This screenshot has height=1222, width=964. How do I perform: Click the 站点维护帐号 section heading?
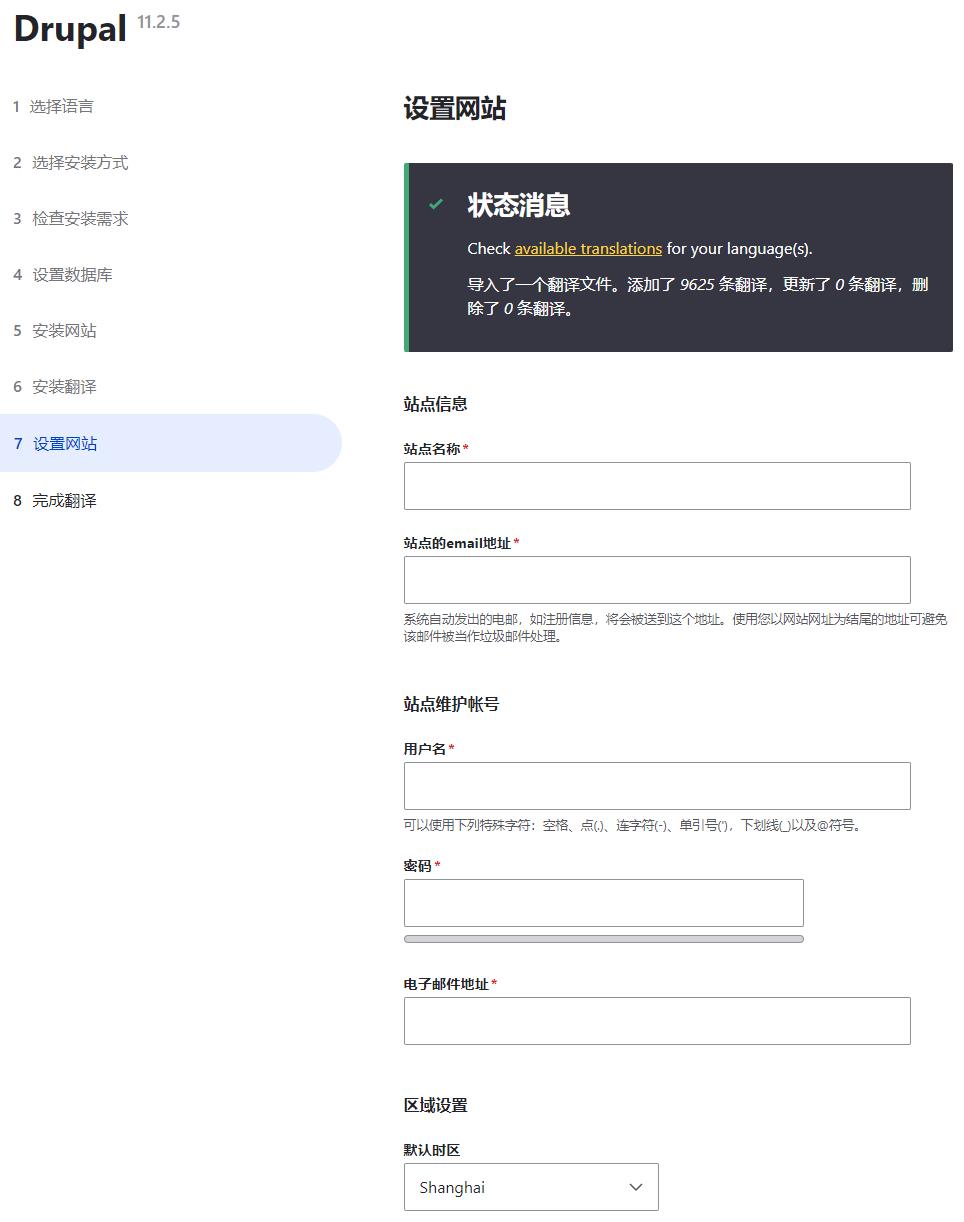(x=452, y=704)
